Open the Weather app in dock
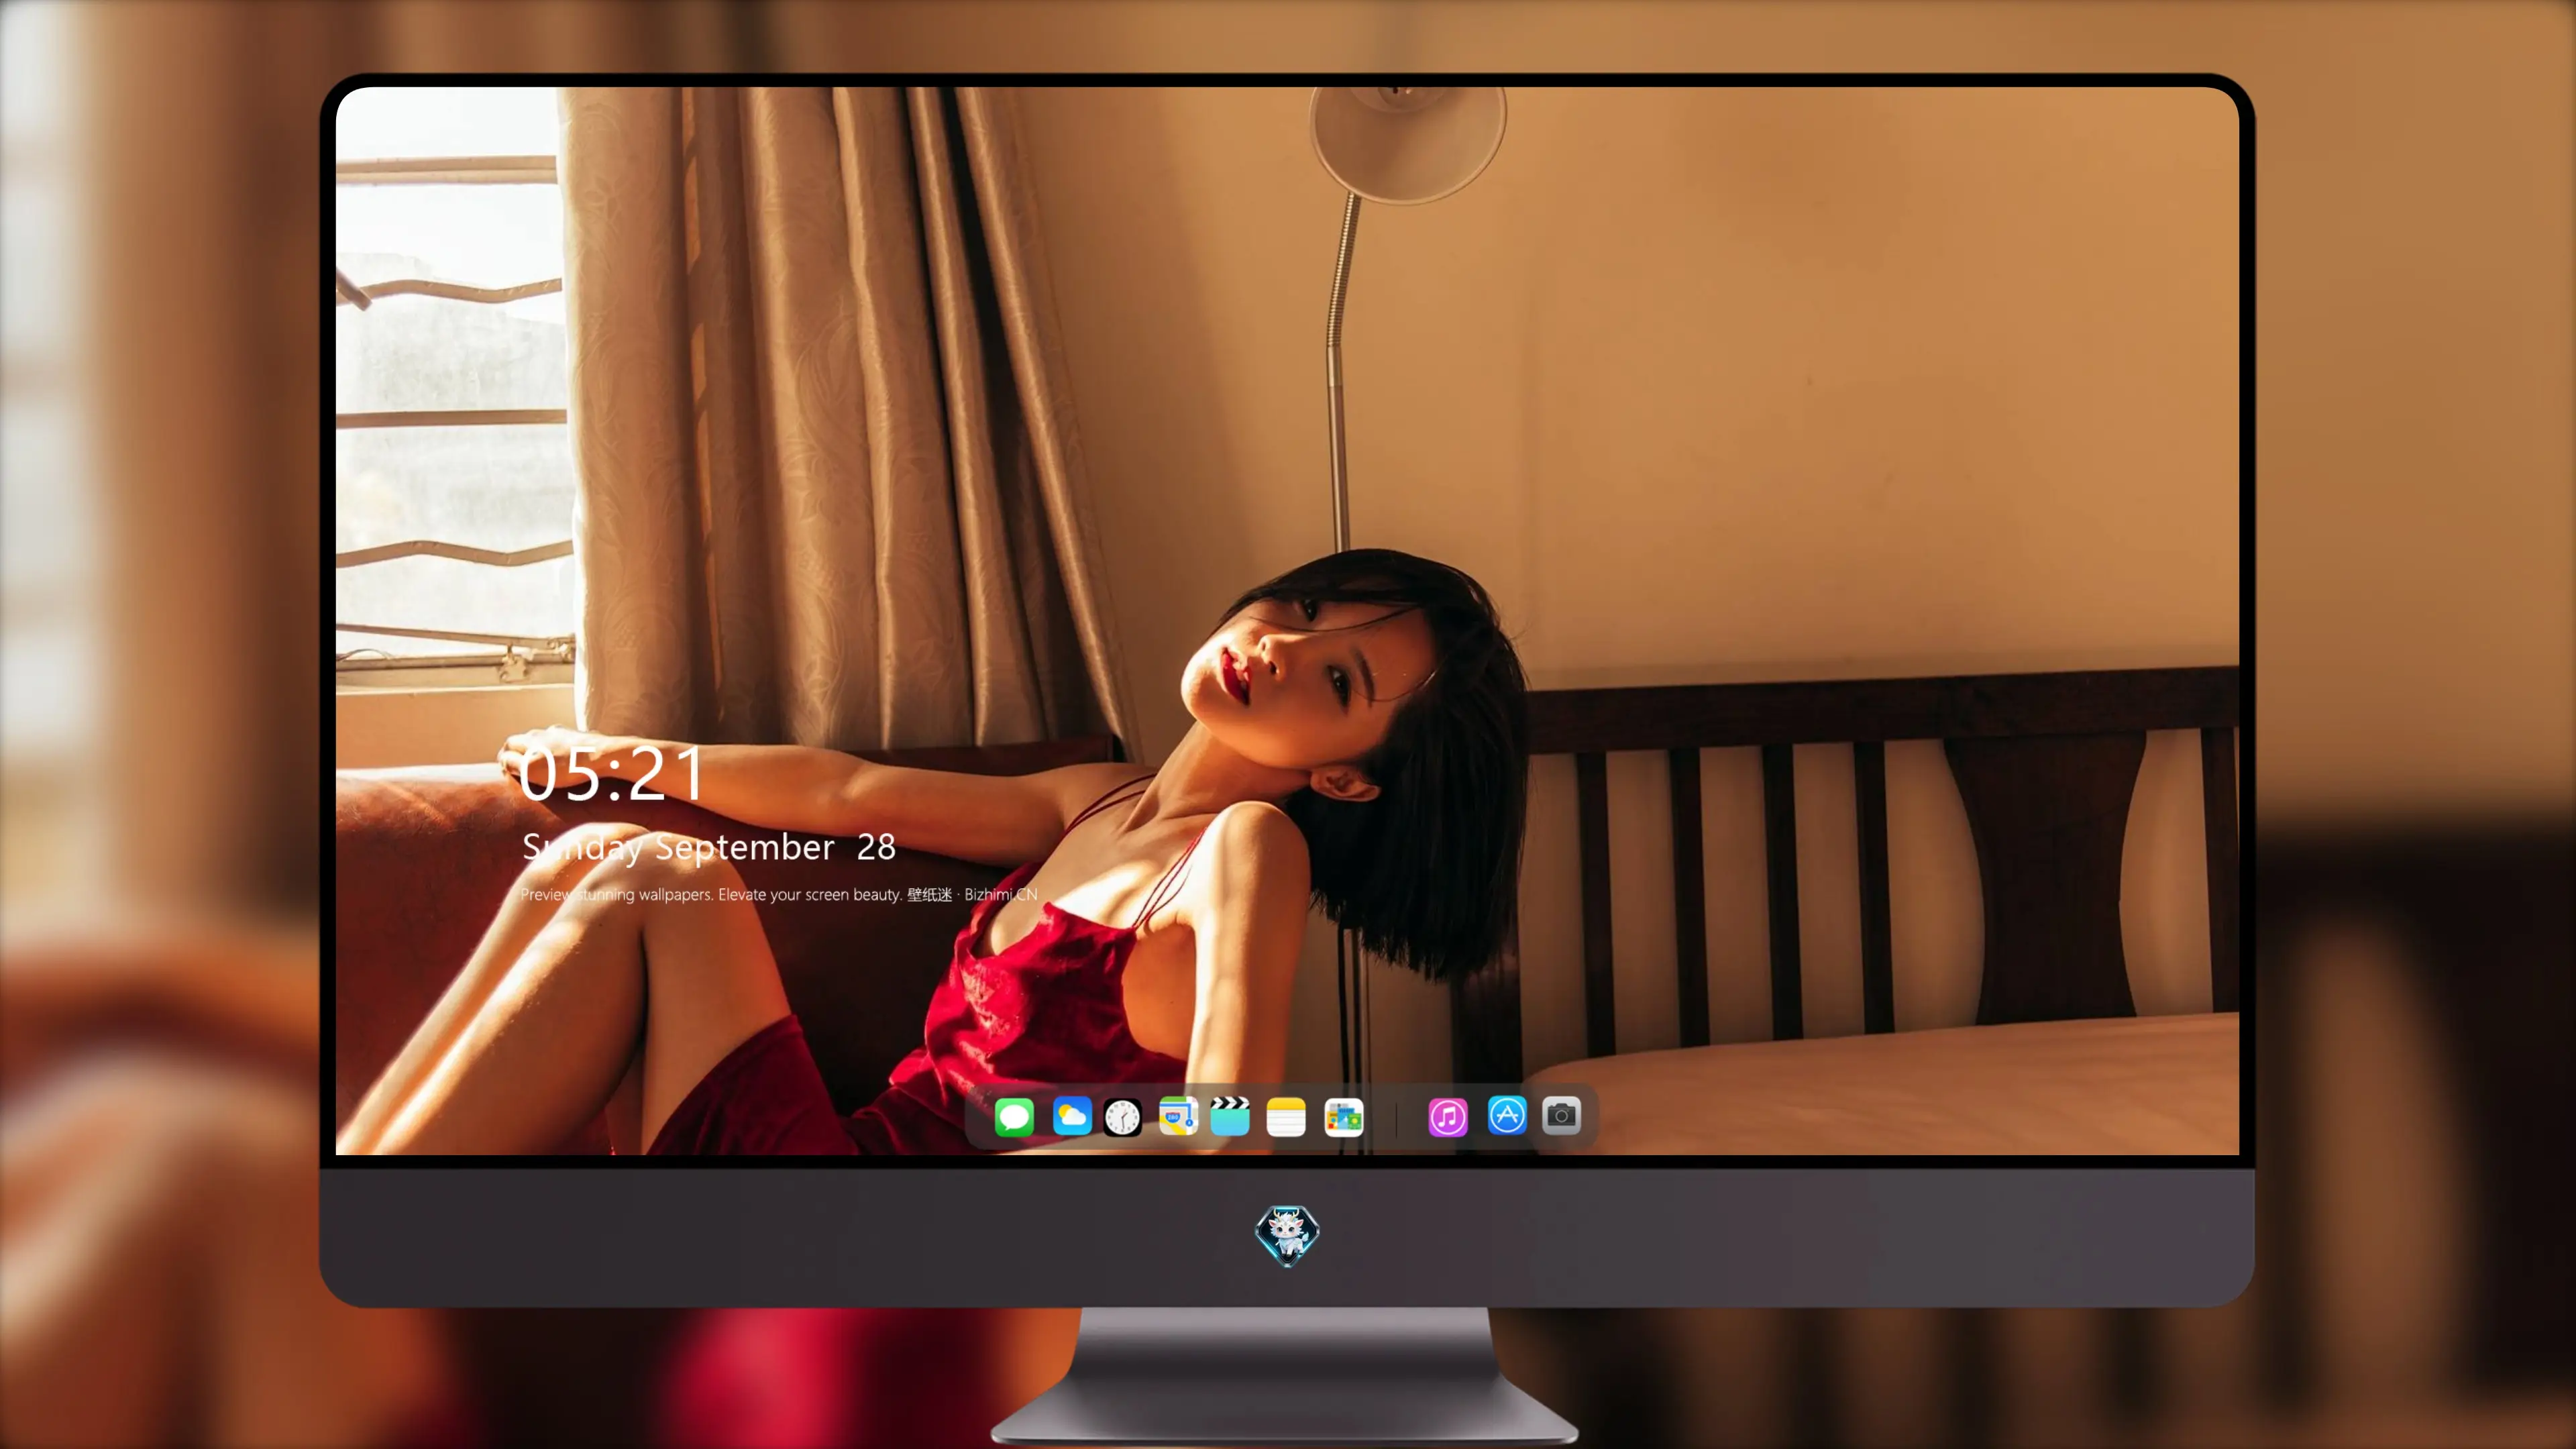The image size is (2576, 1449). (x=1072, y=1116)
